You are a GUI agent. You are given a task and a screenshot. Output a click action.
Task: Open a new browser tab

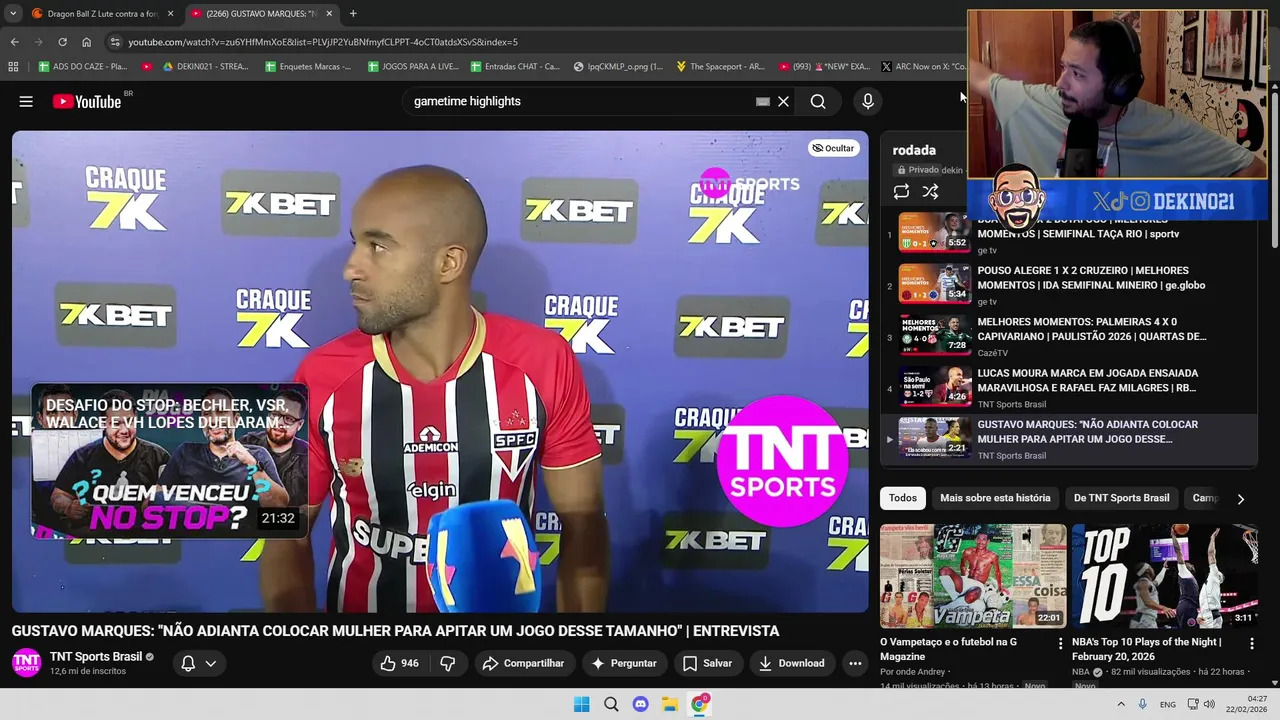point(353,14)
